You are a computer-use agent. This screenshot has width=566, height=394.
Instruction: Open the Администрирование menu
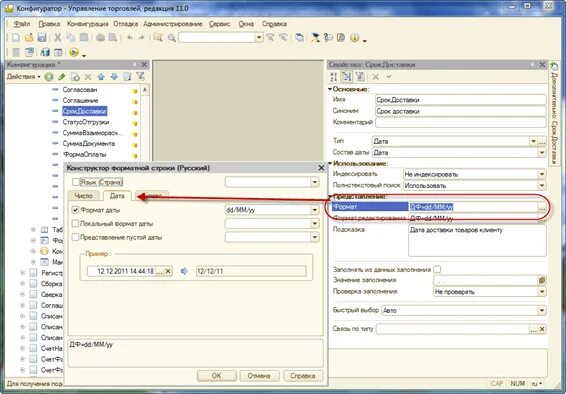(x=173, y=24)
